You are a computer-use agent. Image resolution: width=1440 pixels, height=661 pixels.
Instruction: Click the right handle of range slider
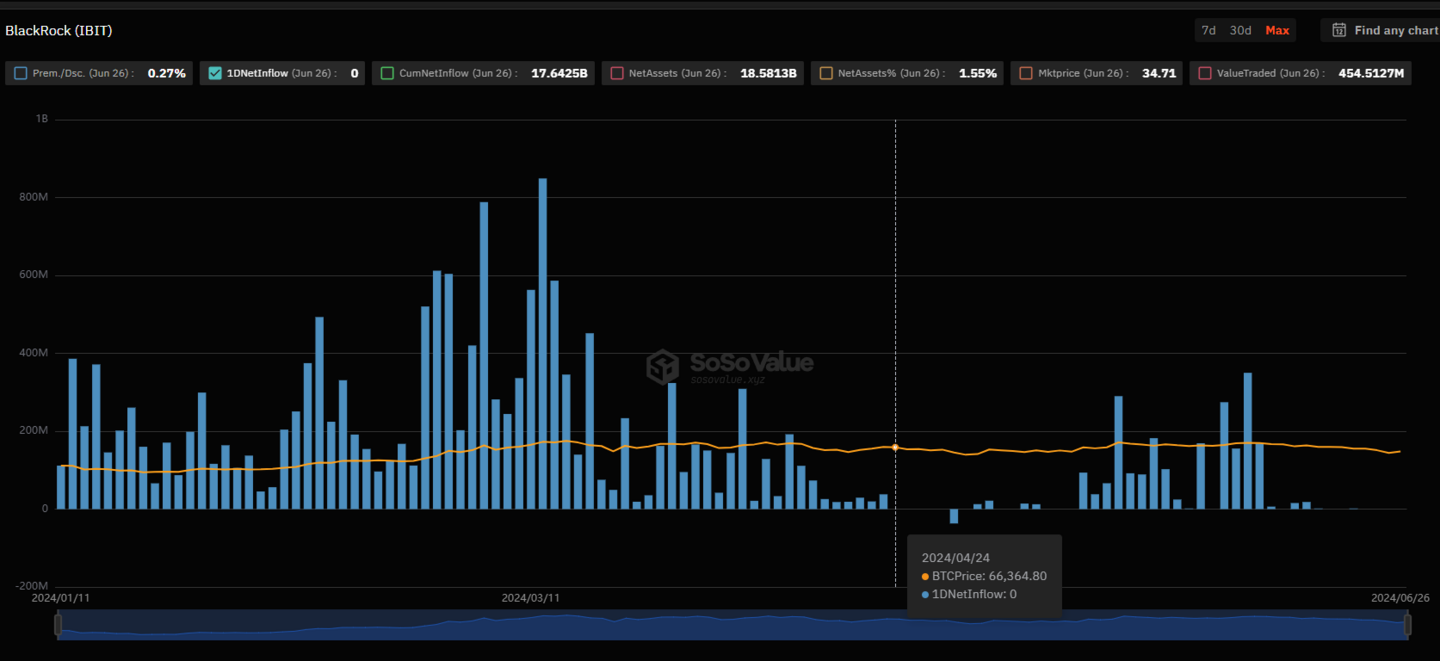(x=1407, y=625)
